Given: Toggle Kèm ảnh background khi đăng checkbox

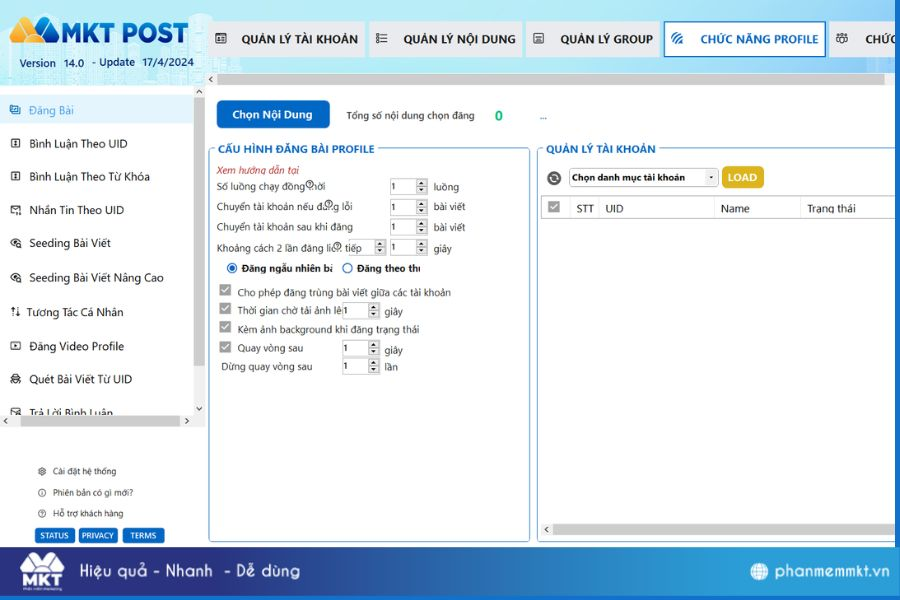Looking at the screenshot, I should pyautogui.click(x=225, y=329).
